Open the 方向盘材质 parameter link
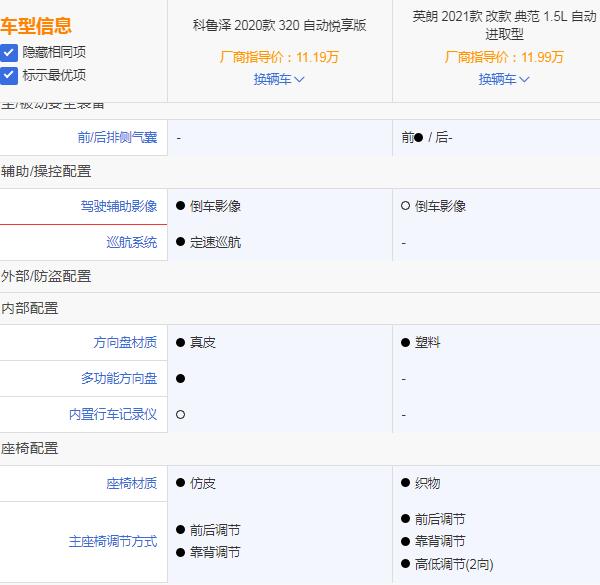This screenshot has width=600, height=585. tap(125, 342)
